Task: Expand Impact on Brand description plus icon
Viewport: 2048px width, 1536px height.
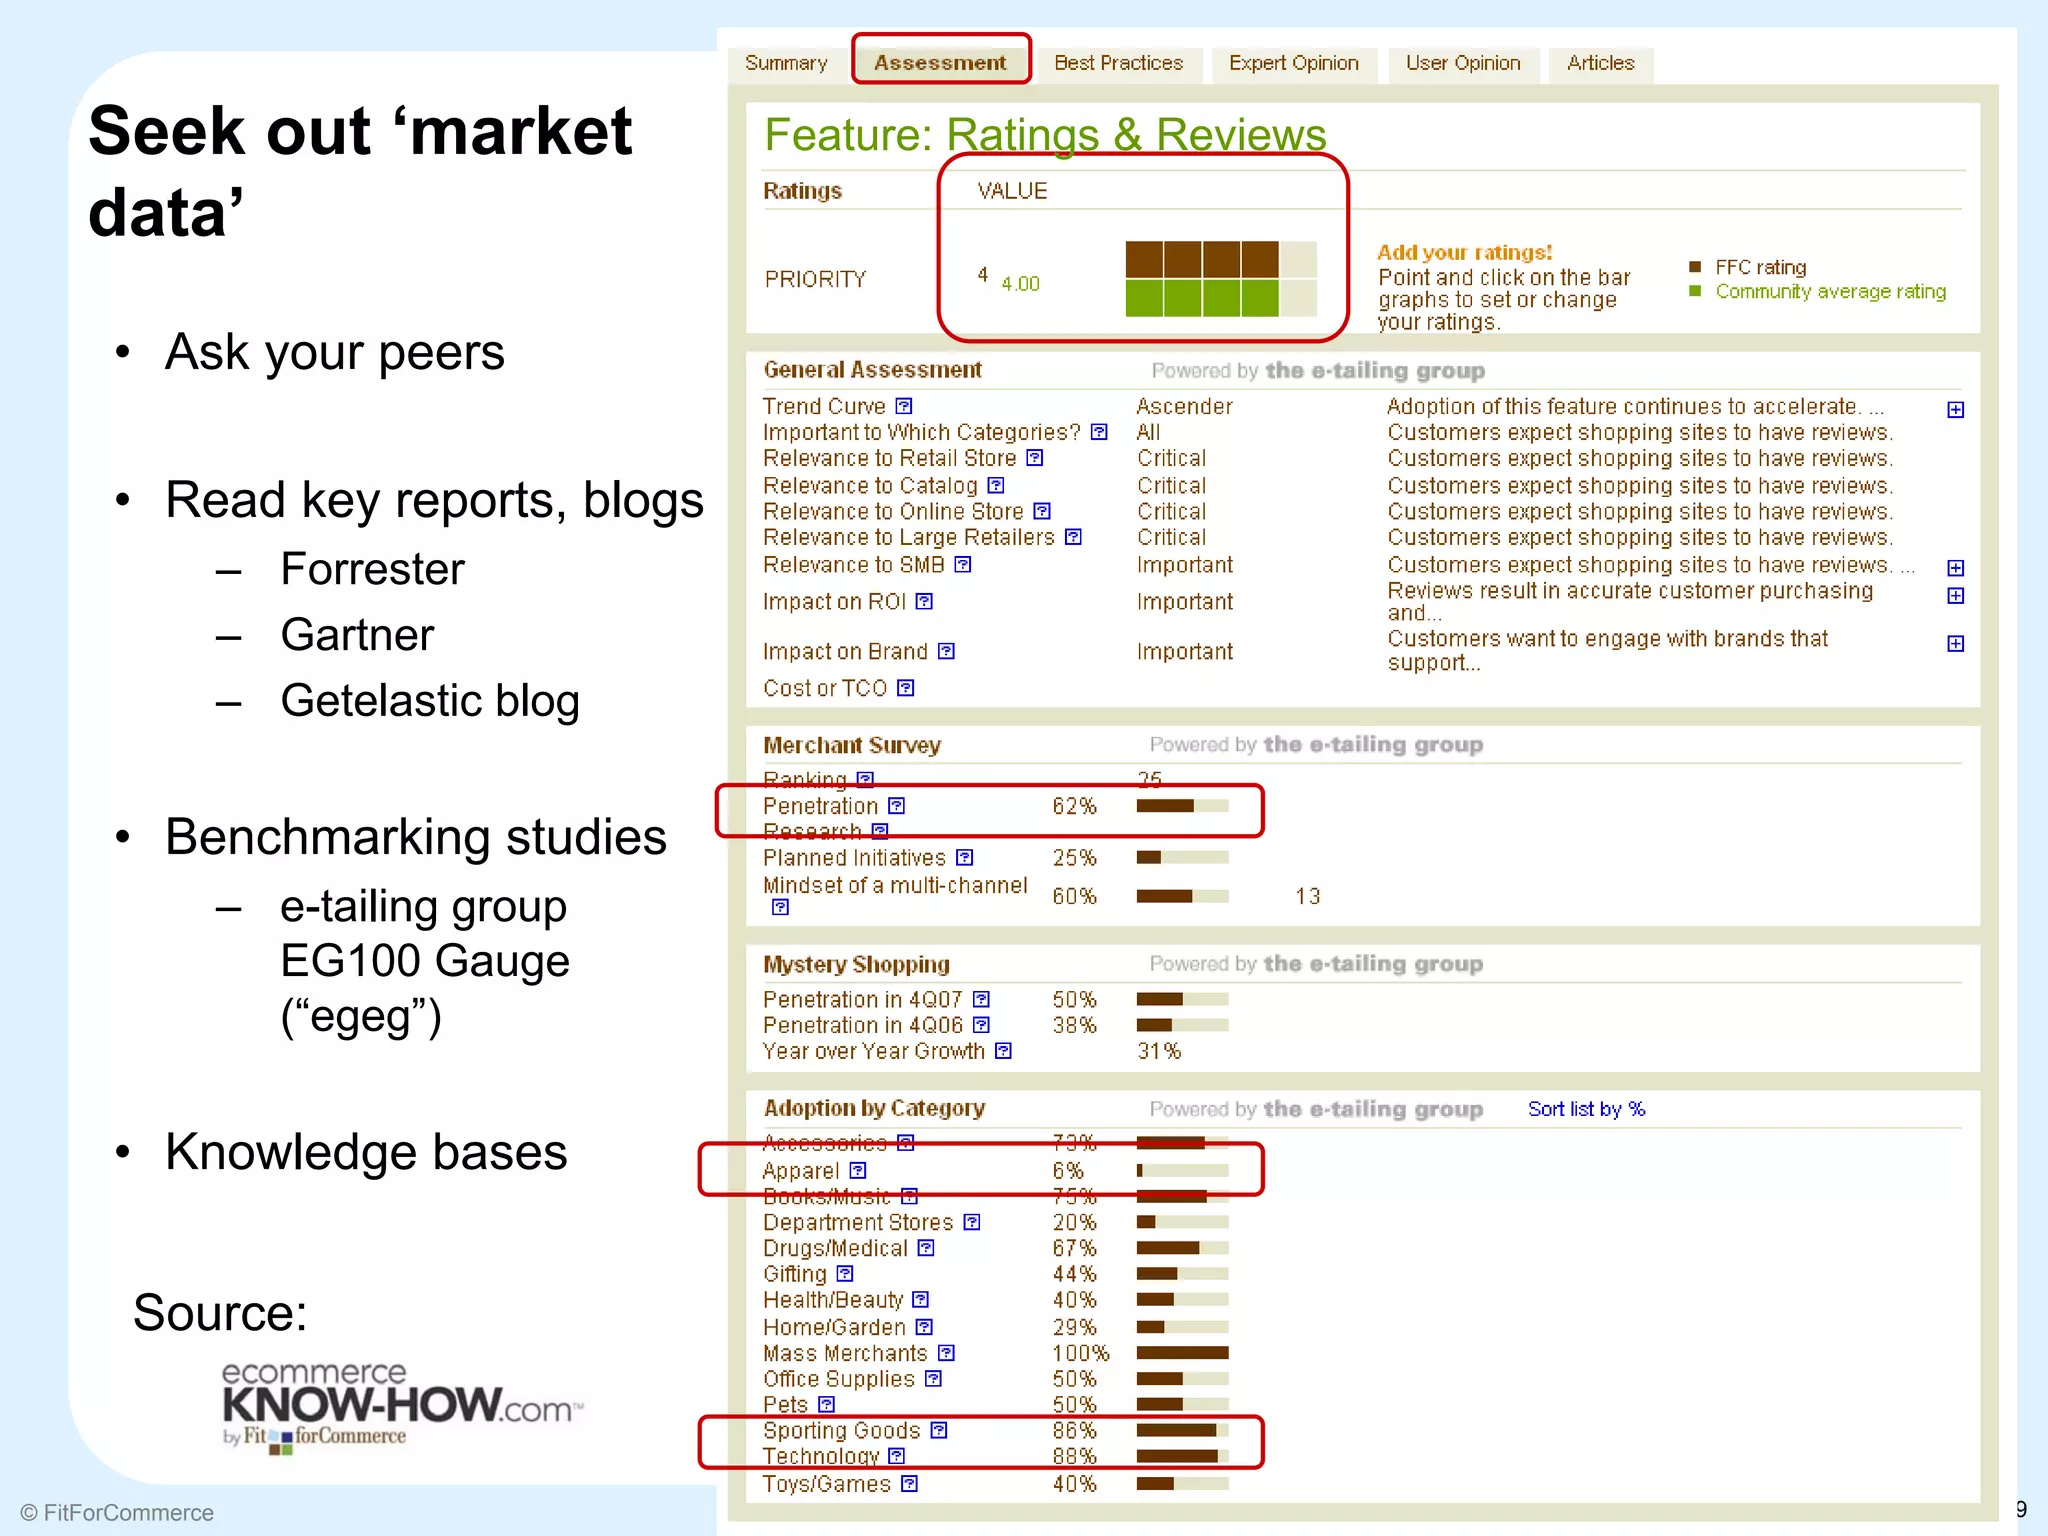Action: 1956,644
